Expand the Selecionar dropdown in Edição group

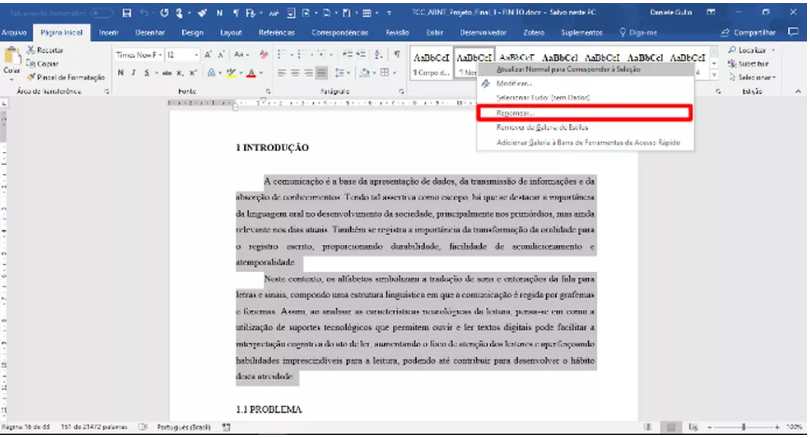point(773,77)
